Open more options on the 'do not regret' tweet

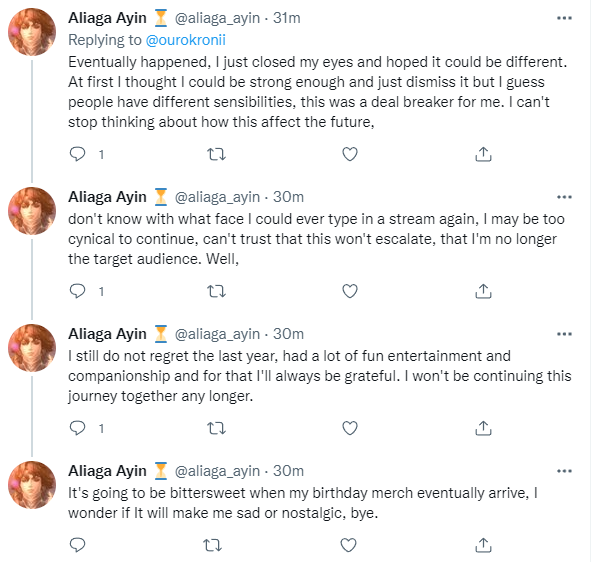point(564,334)
